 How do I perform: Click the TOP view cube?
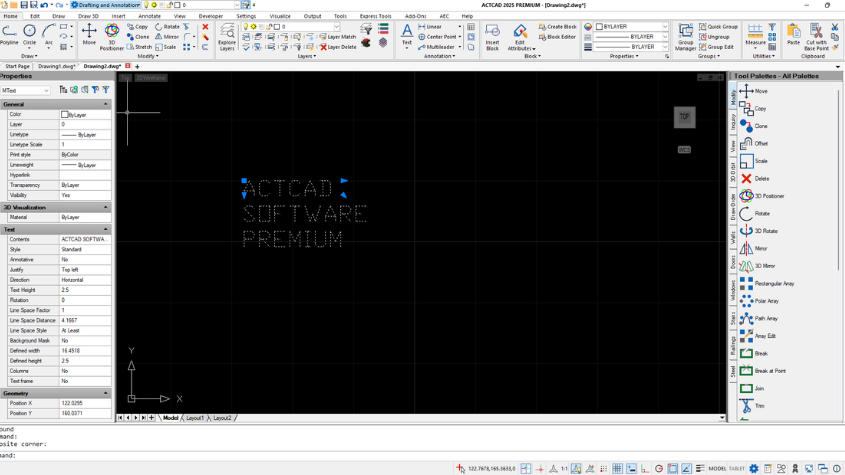coord(684,117)
